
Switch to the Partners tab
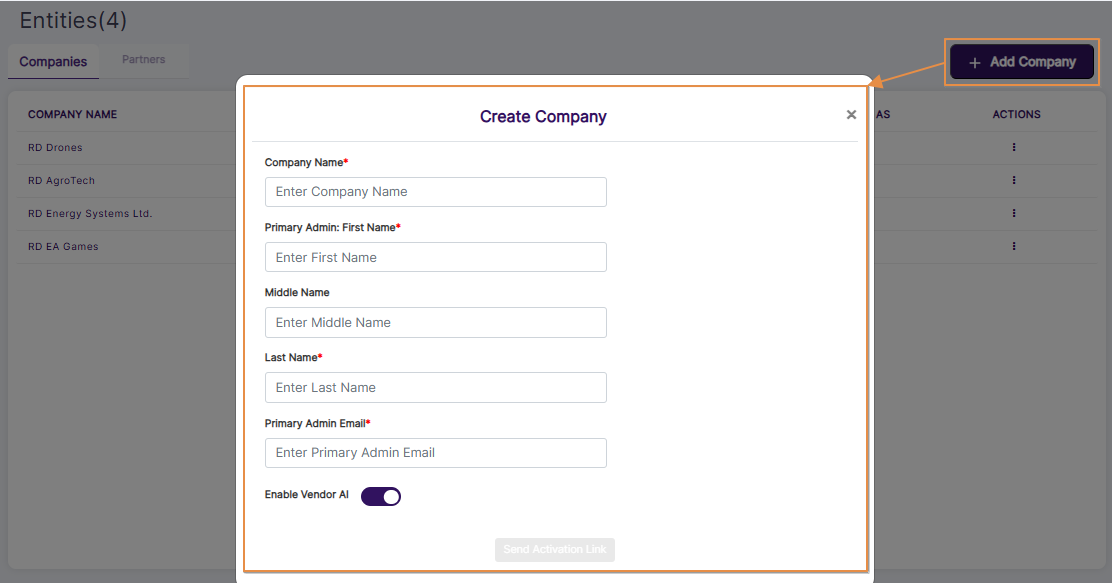143,59
